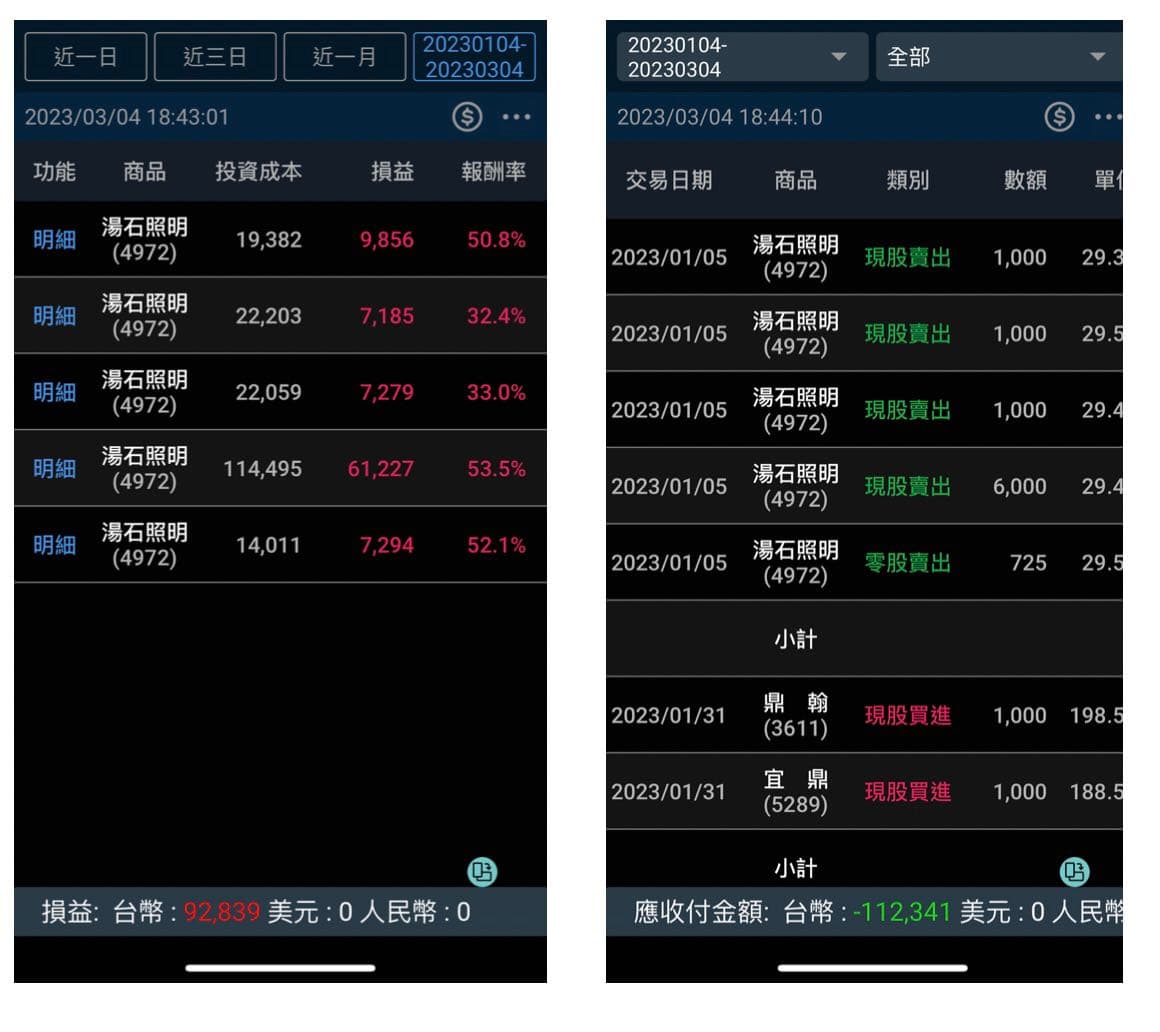Tap the 188.5 price cell

(1096, 792)
